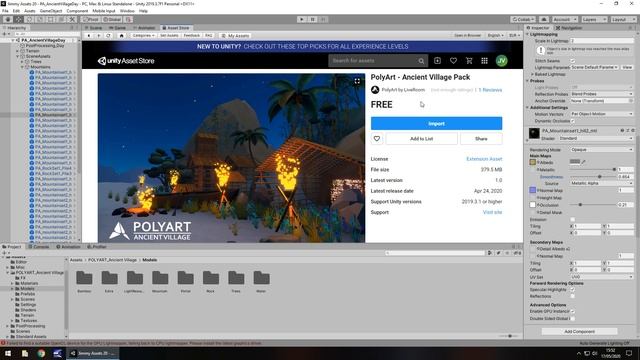Switch to the Navigation tab
Image resolution: width=640 pixels, height=360 pixels.
pos(569,28)
